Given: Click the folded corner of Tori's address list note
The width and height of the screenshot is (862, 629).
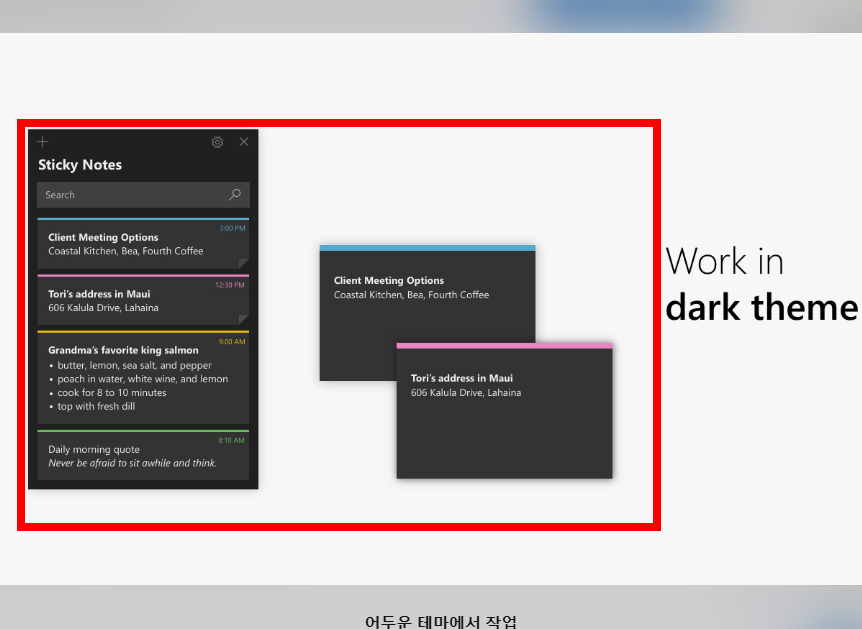Looking at the screenshot, I should (244, 319).
